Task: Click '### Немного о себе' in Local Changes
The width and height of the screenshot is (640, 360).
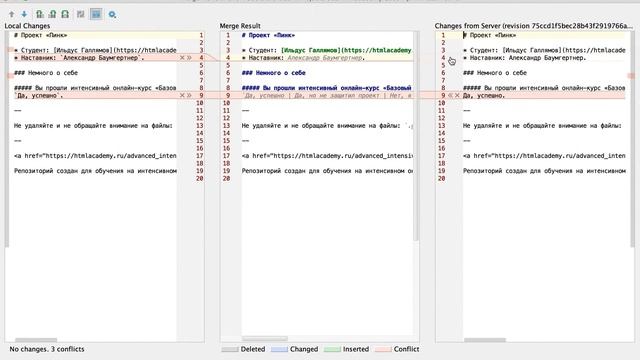Action: click(x=46, y=73)
